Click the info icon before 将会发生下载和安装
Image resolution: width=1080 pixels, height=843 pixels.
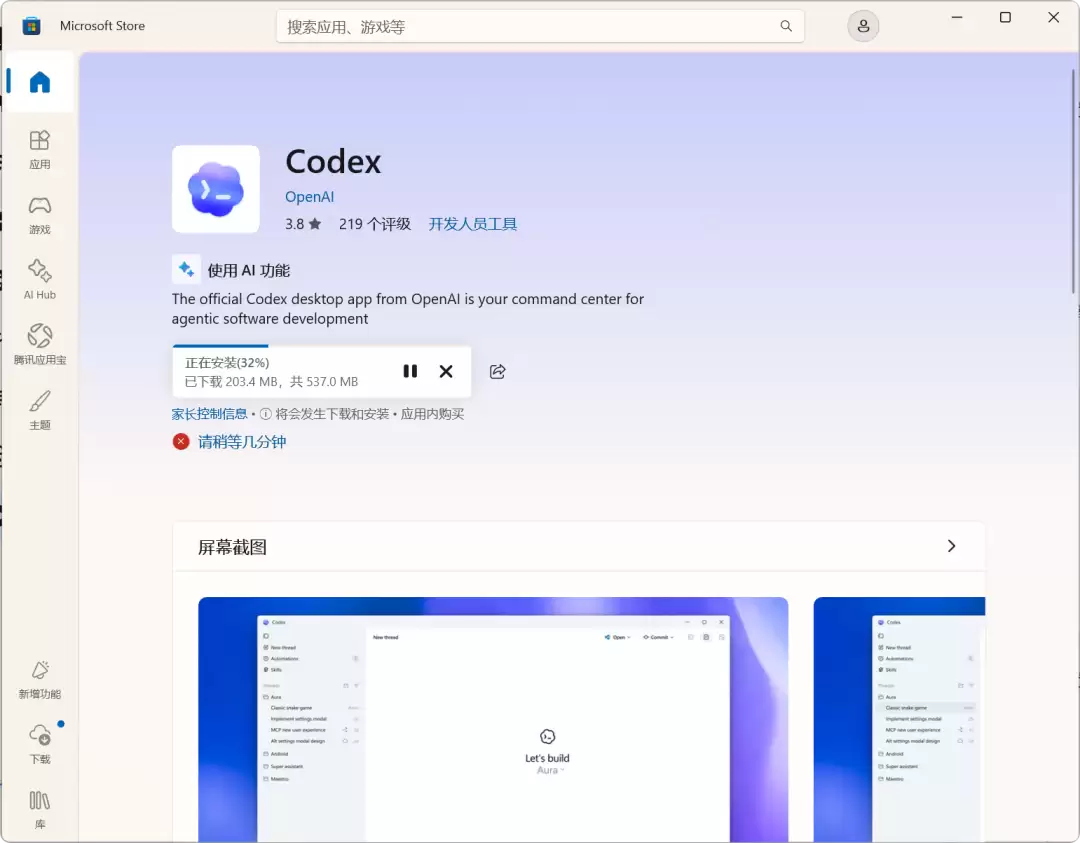265,414
